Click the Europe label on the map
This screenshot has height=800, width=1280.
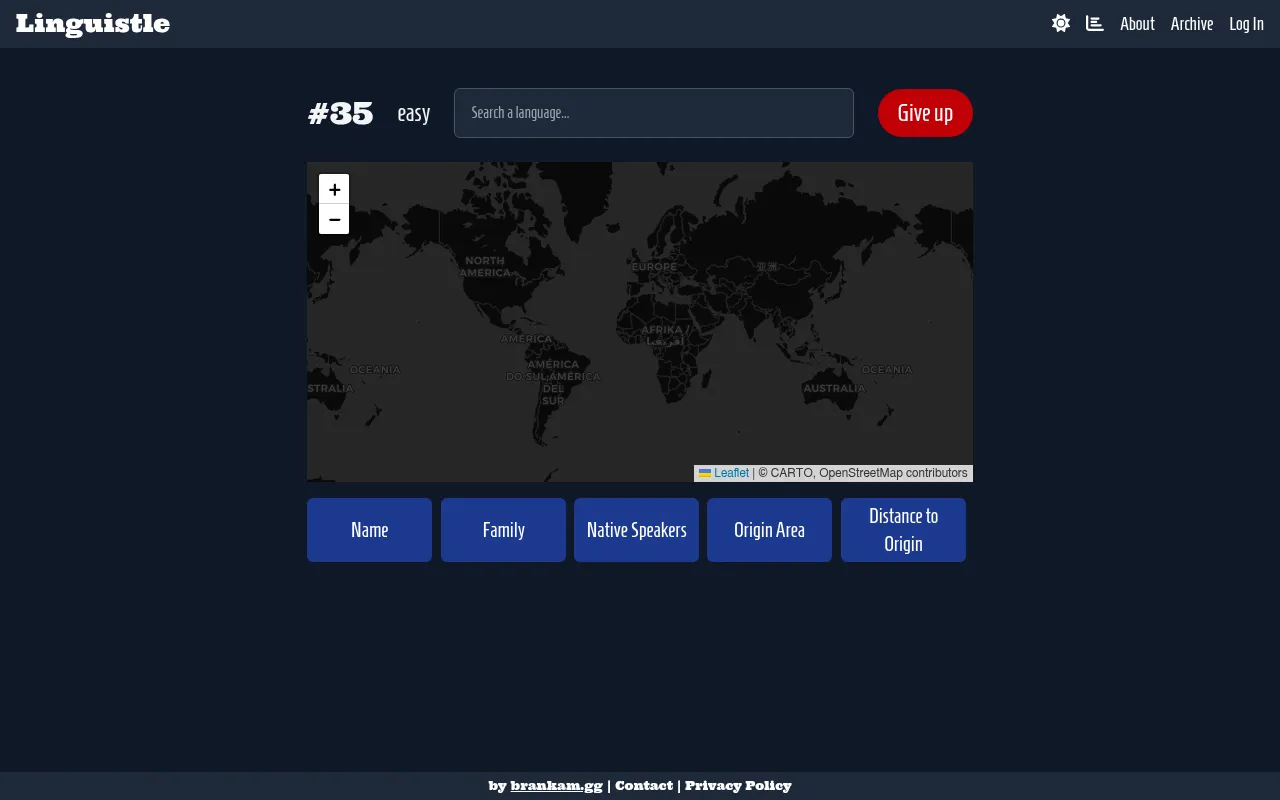tap(654, 267)
